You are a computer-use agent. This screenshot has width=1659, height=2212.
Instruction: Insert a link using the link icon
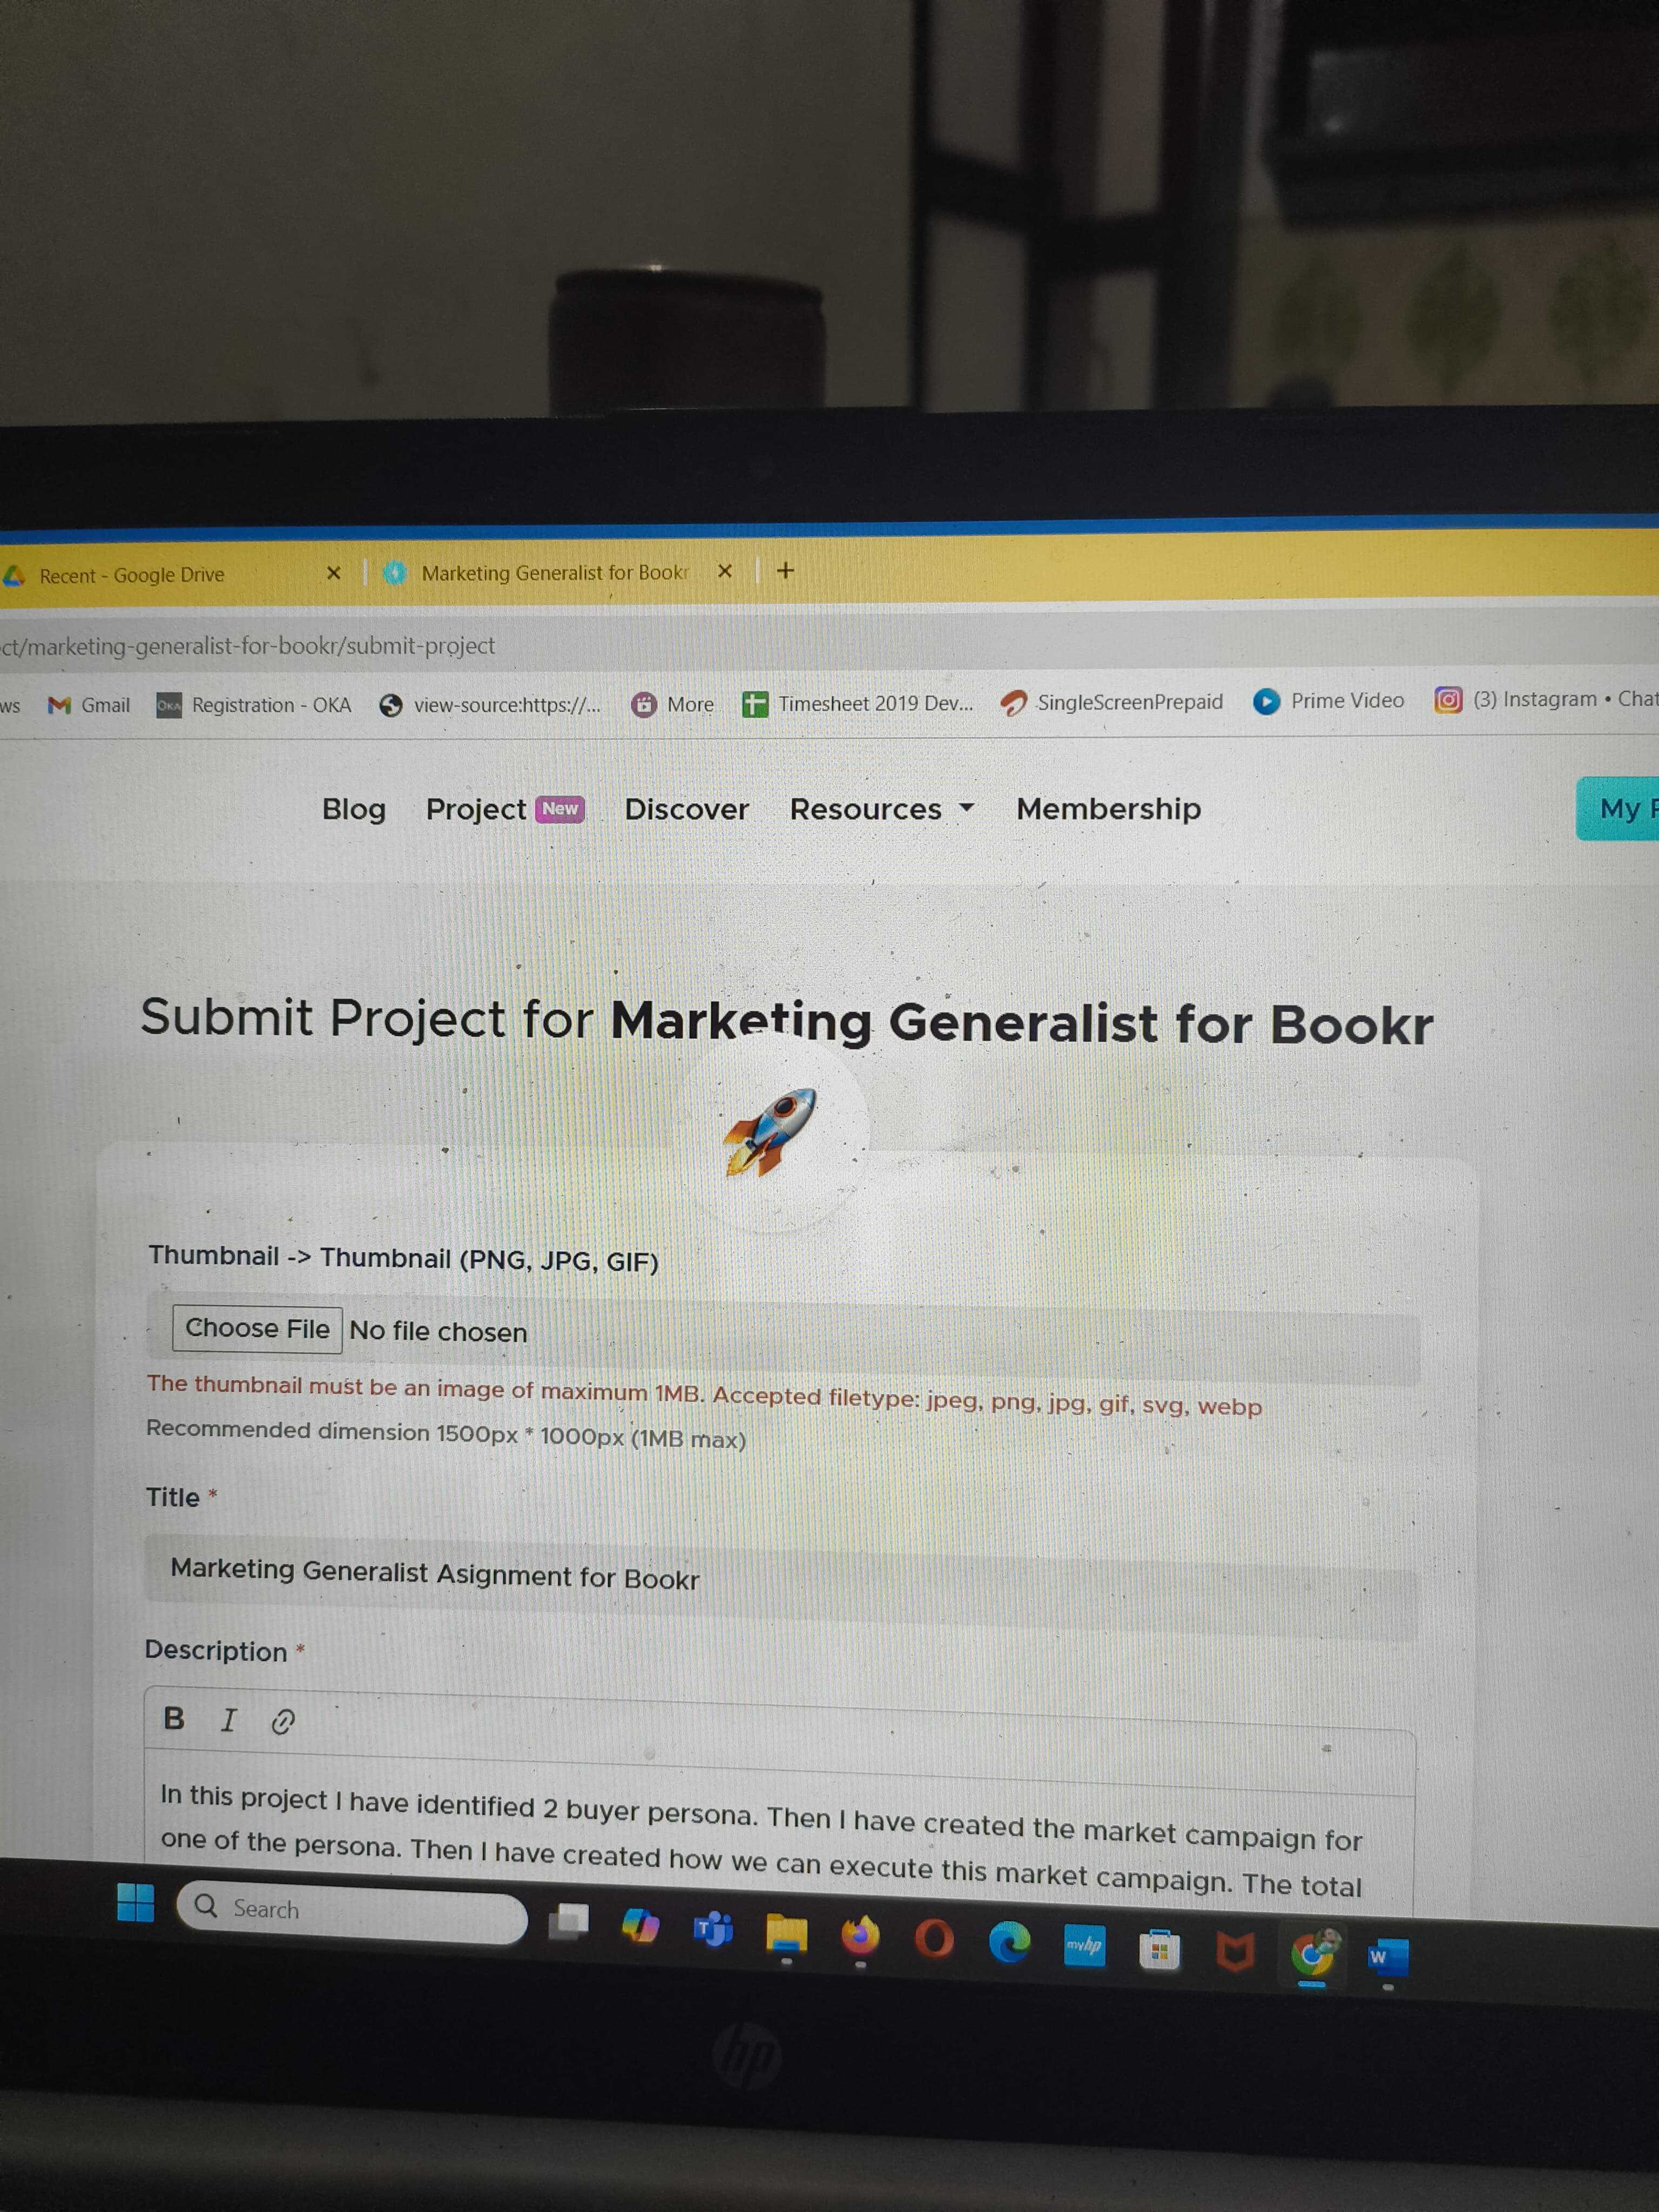click(x=283, y=1721)
